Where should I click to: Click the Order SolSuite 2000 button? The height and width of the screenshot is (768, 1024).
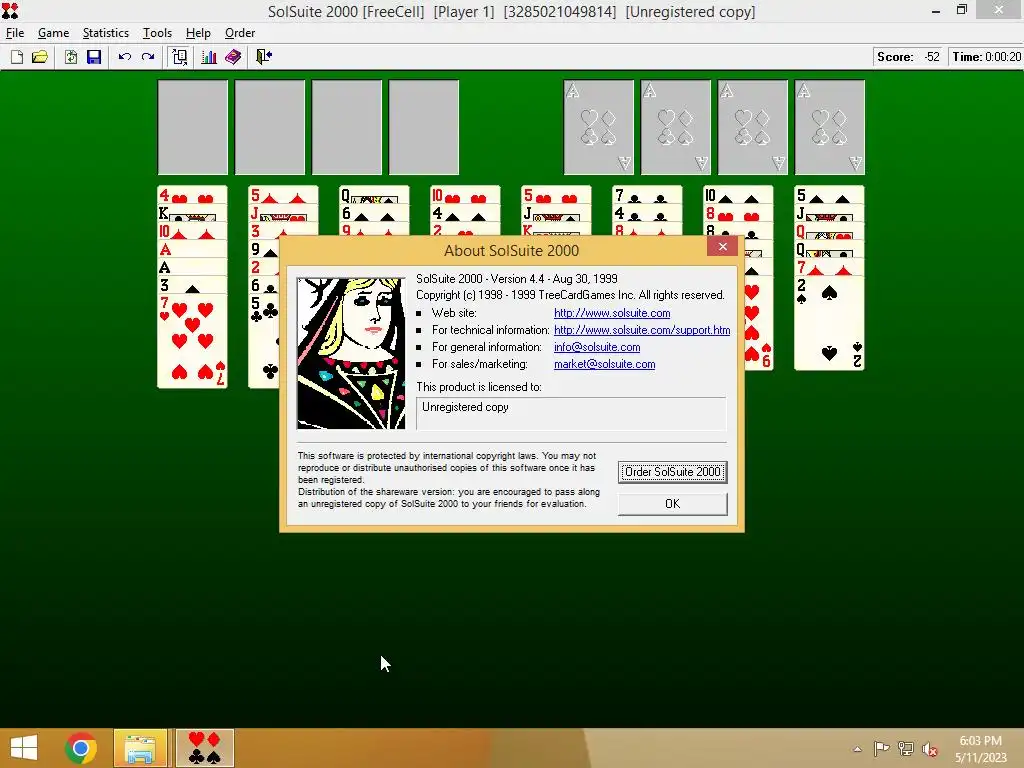pyautogui.click(x=673, y=472)
